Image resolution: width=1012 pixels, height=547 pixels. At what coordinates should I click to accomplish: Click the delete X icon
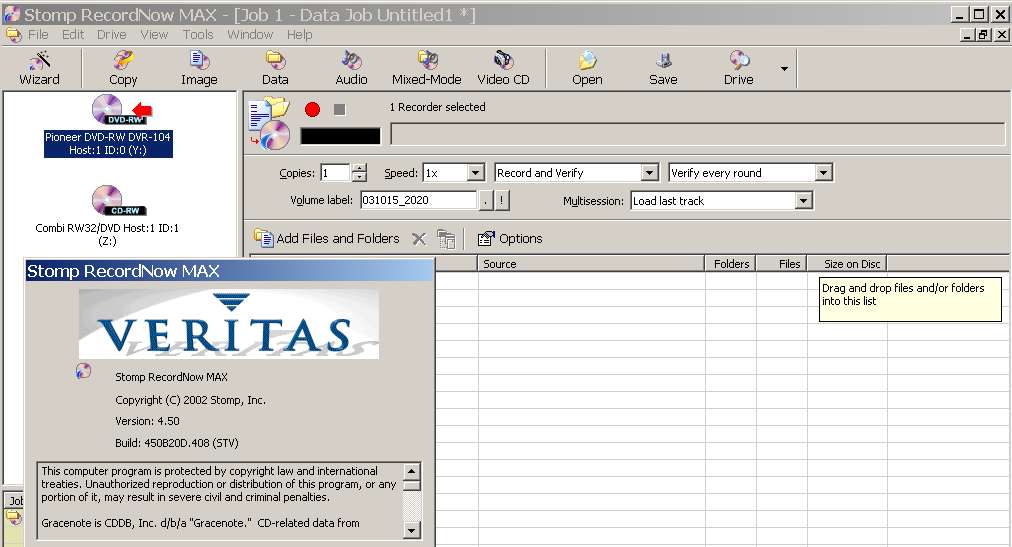pyautogui.click(x=419, y=239)
